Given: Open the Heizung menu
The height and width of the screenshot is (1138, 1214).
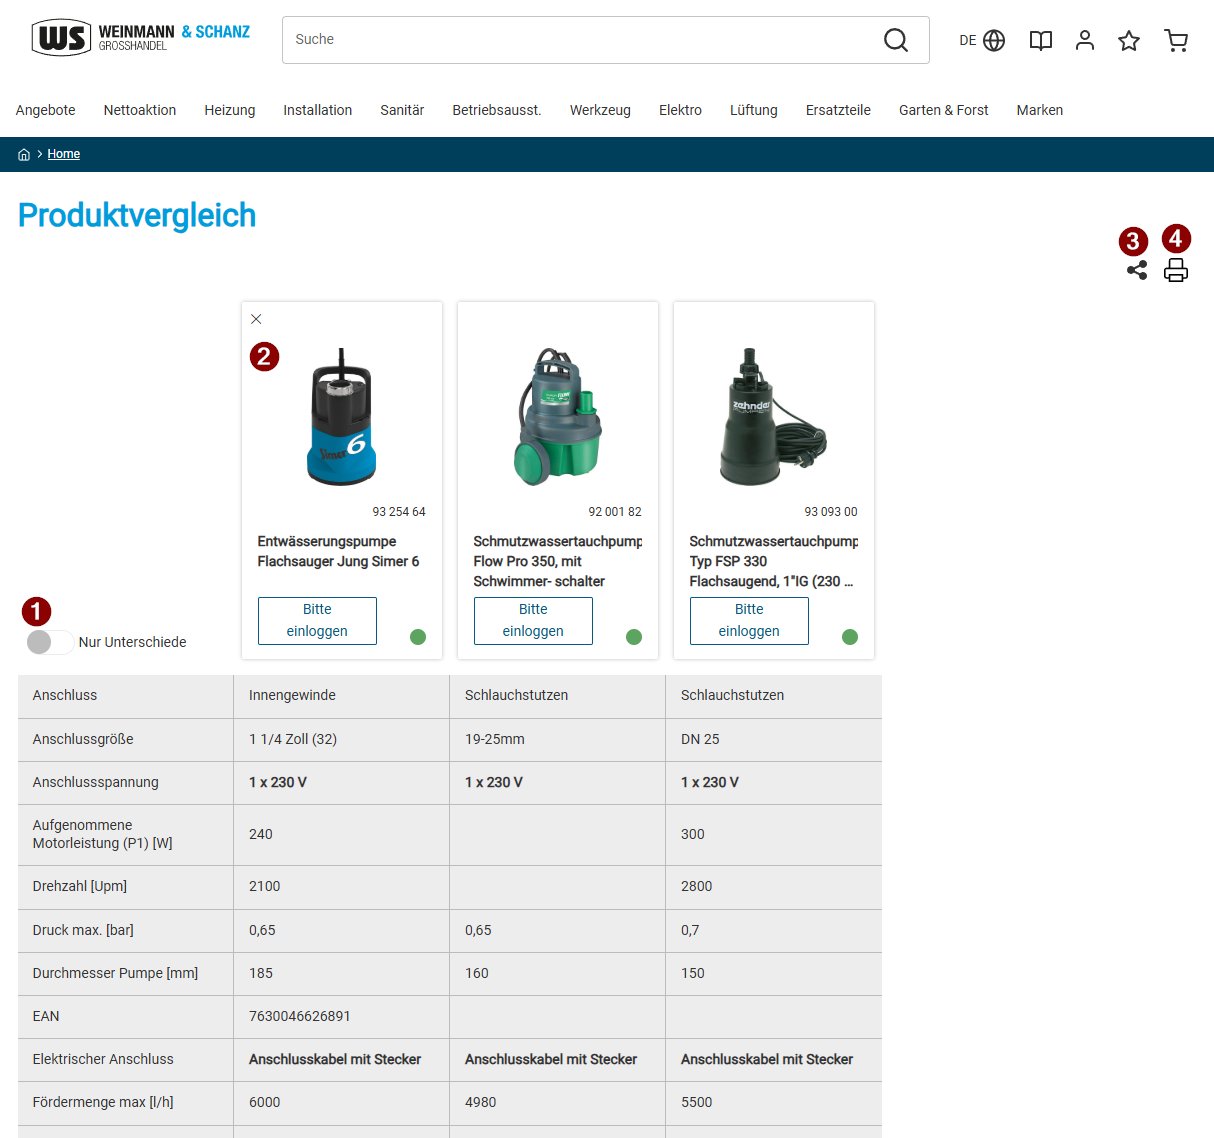Looking at the screenshot, I should (x=229, y=110).
